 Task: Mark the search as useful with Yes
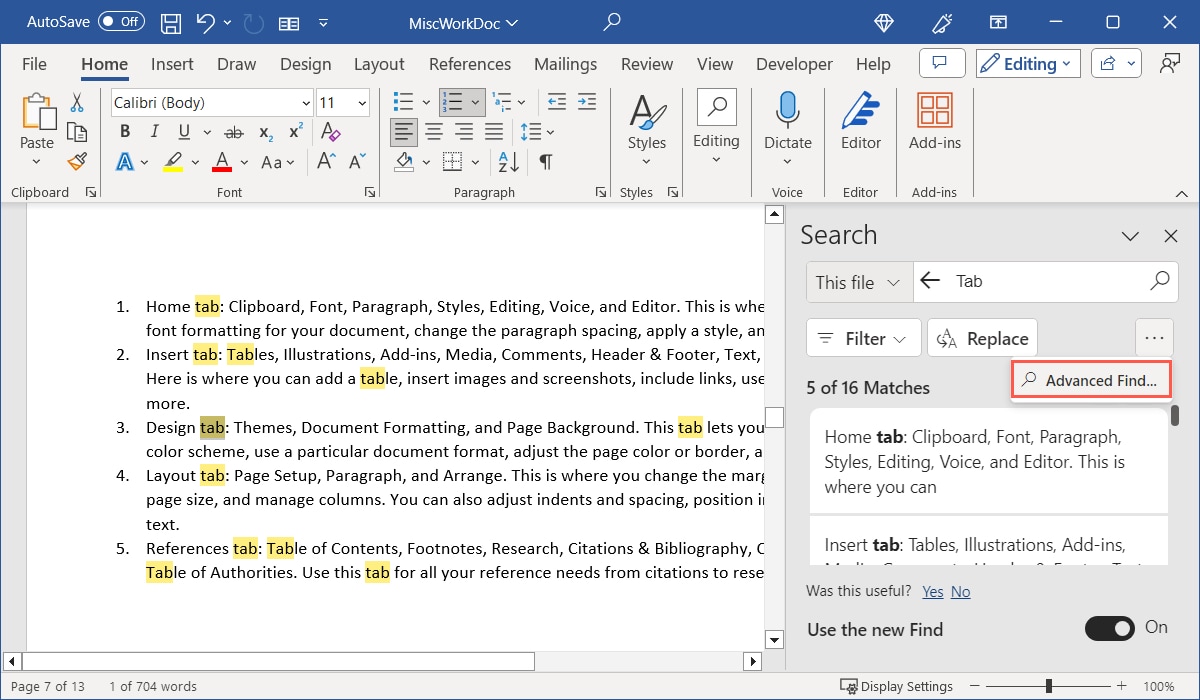(x=932, y=591)
